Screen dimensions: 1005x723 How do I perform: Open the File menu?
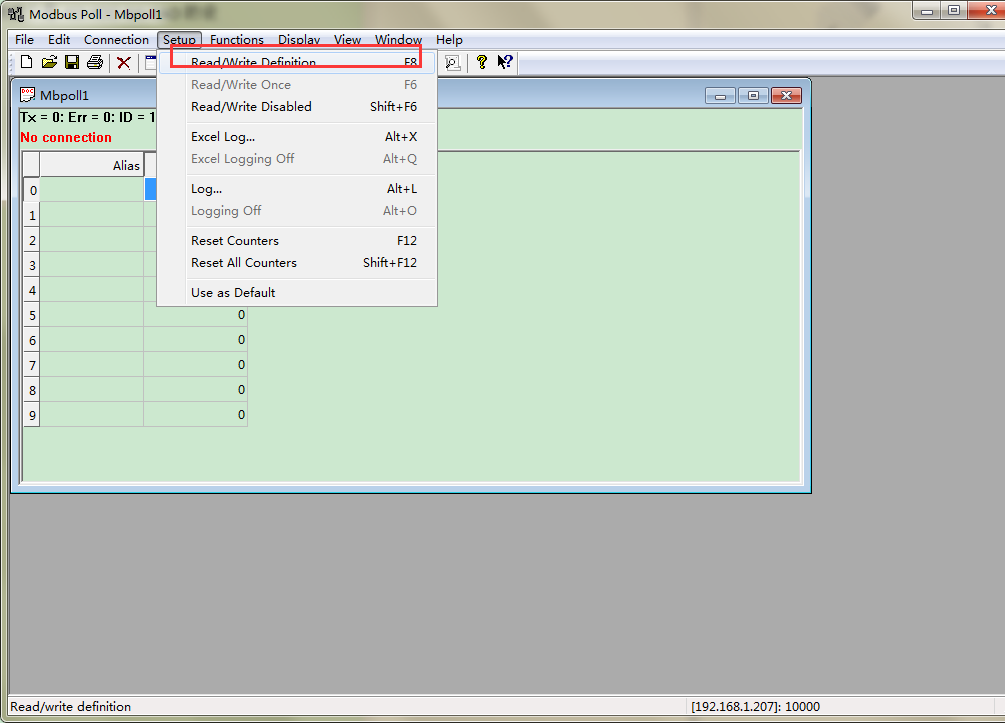pos(24,40)
